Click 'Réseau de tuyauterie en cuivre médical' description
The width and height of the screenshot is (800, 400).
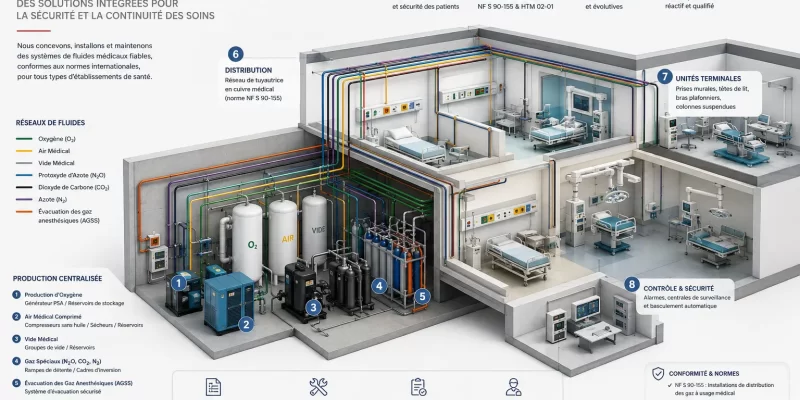254,89
